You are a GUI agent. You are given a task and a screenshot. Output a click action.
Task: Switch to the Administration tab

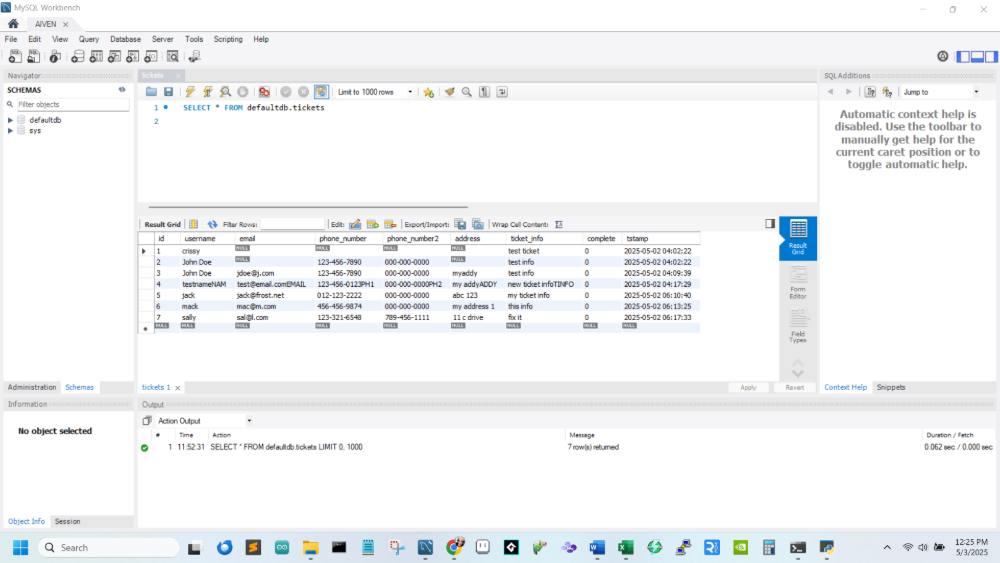pos(32,387)
